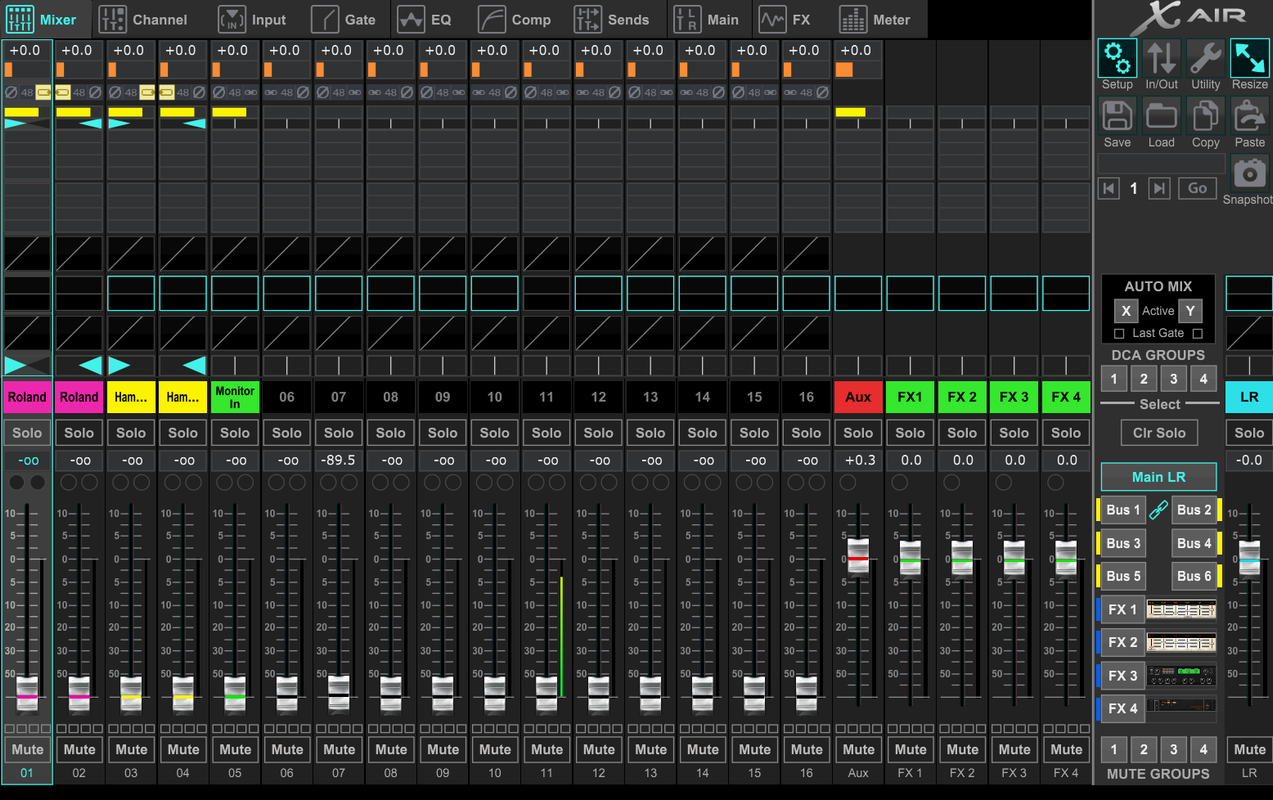
Task: Select the Bus 6 sends button
Action: point(1194,576)
